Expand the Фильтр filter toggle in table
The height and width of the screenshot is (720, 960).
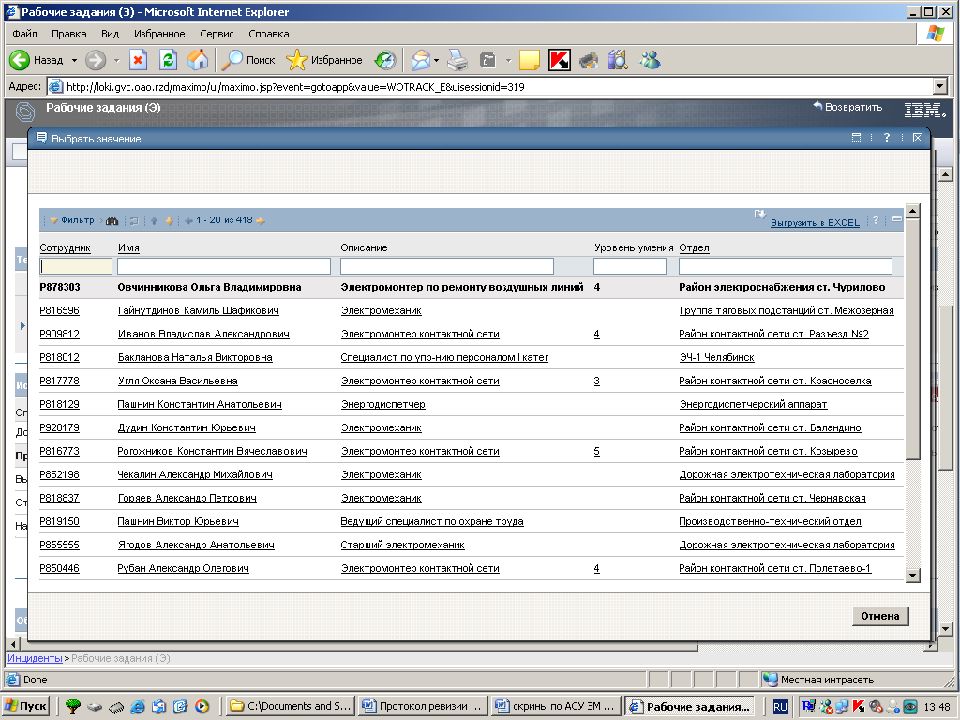[72, 220]
